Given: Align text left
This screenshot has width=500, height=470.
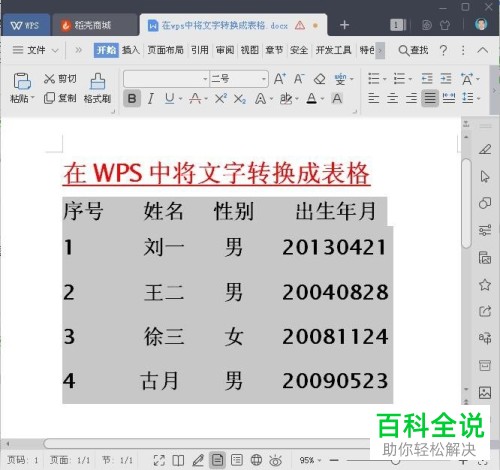Looking at the screenshot, I should pos(374,98).
